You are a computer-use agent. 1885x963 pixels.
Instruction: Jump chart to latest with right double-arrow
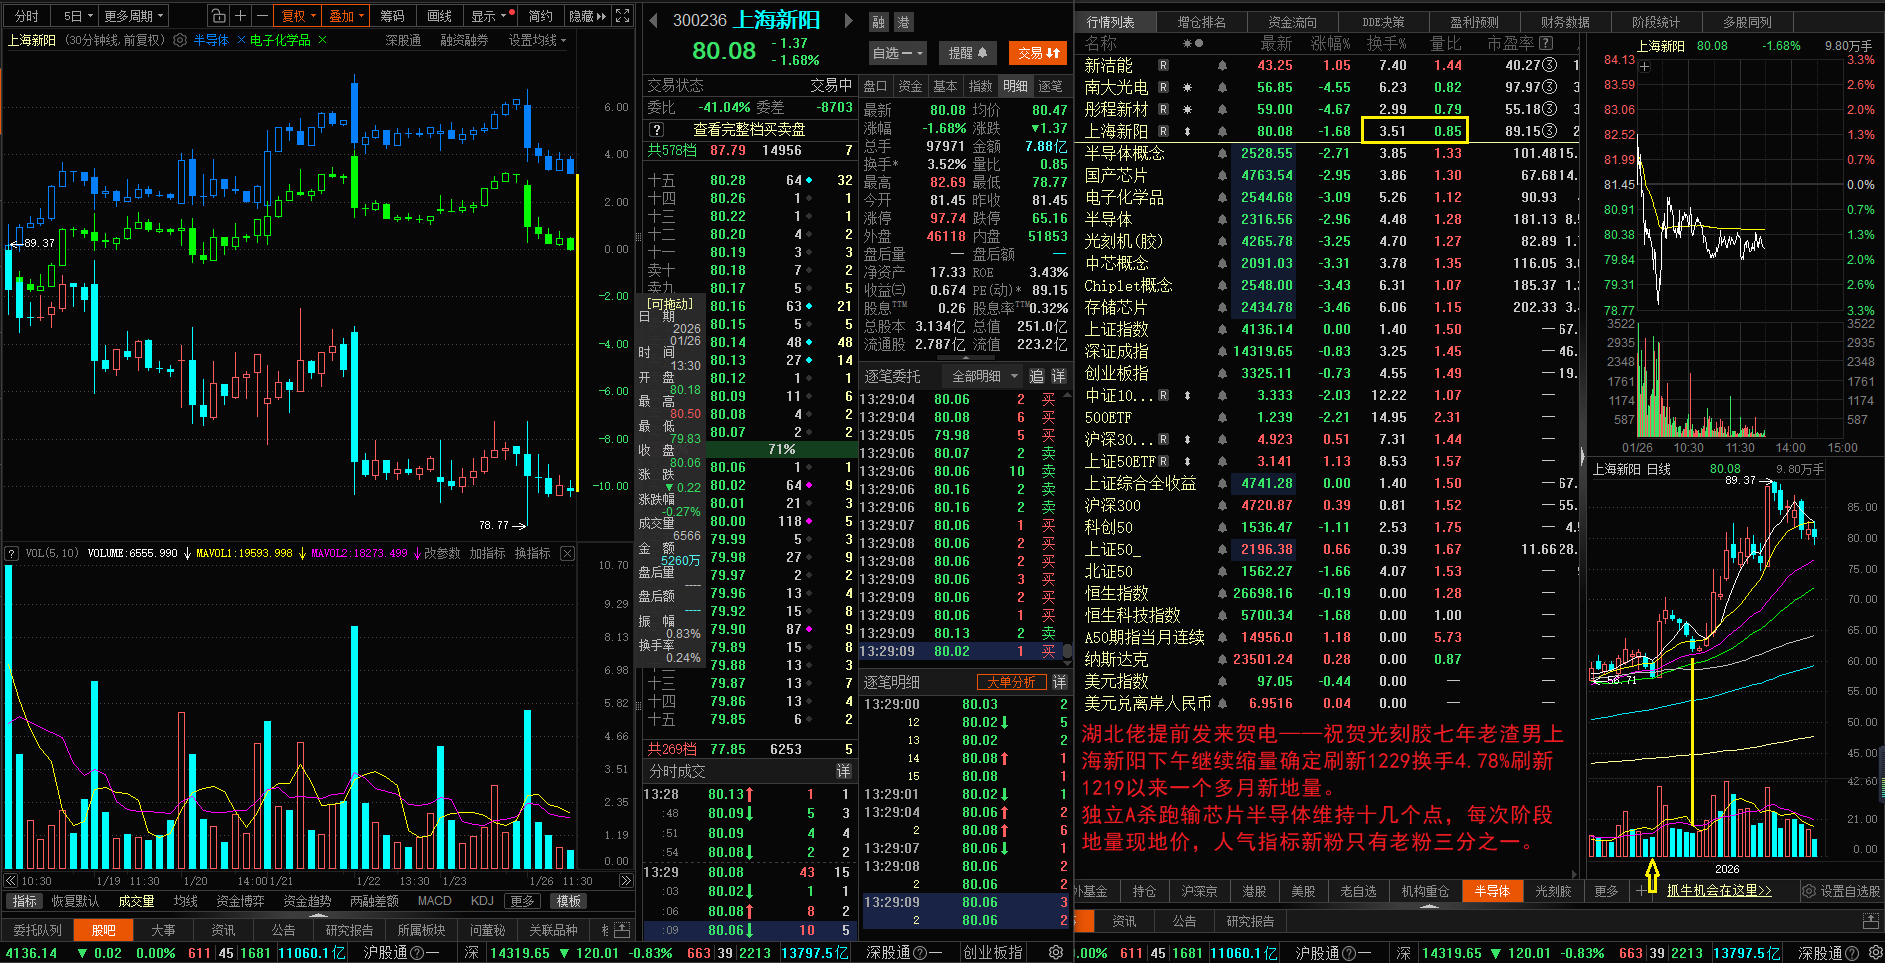(626, 881)
